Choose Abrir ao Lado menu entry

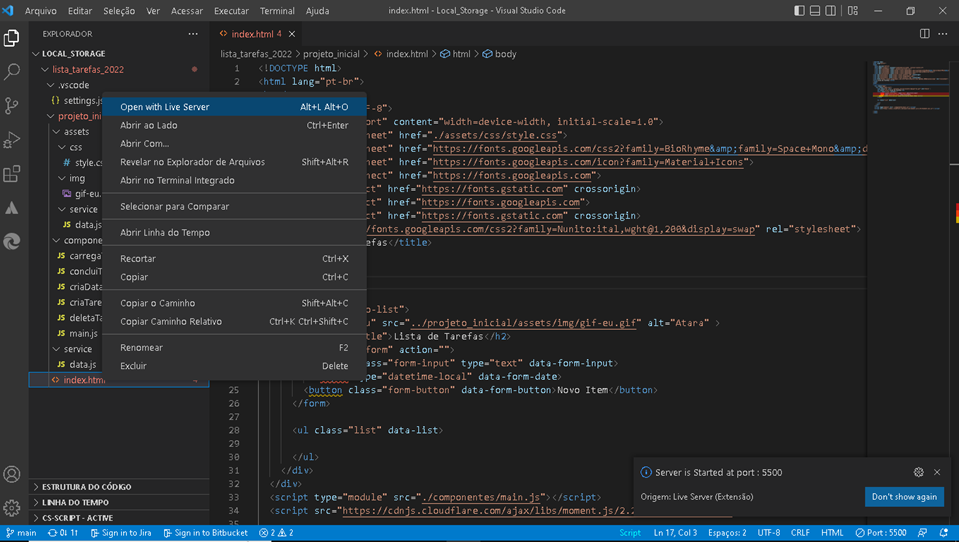pyautogui.click(x=234, y=125)
